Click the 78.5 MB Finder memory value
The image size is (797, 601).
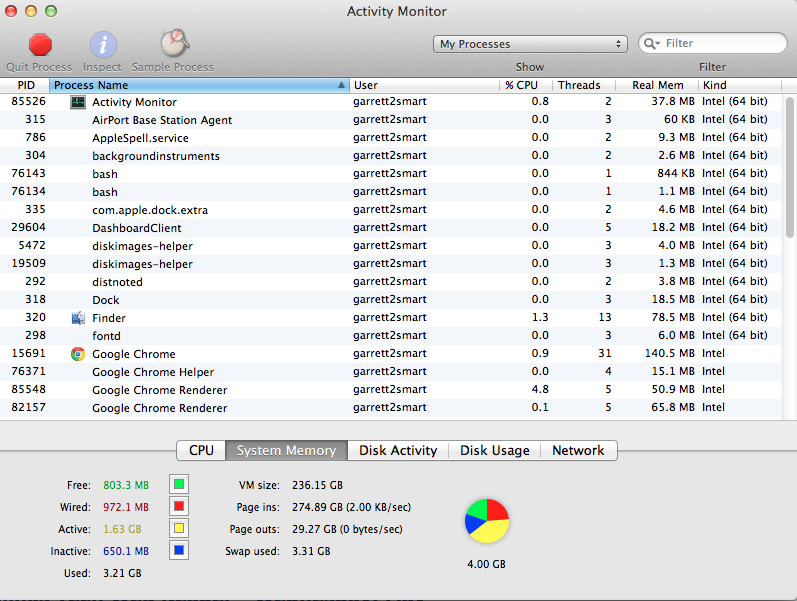pos(673,317)
